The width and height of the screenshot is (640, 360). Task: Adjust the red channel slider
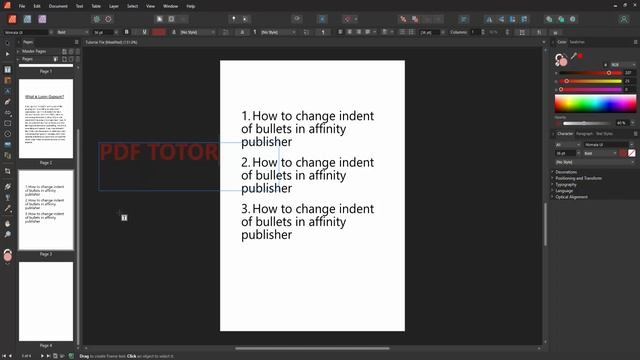[591, 73]
